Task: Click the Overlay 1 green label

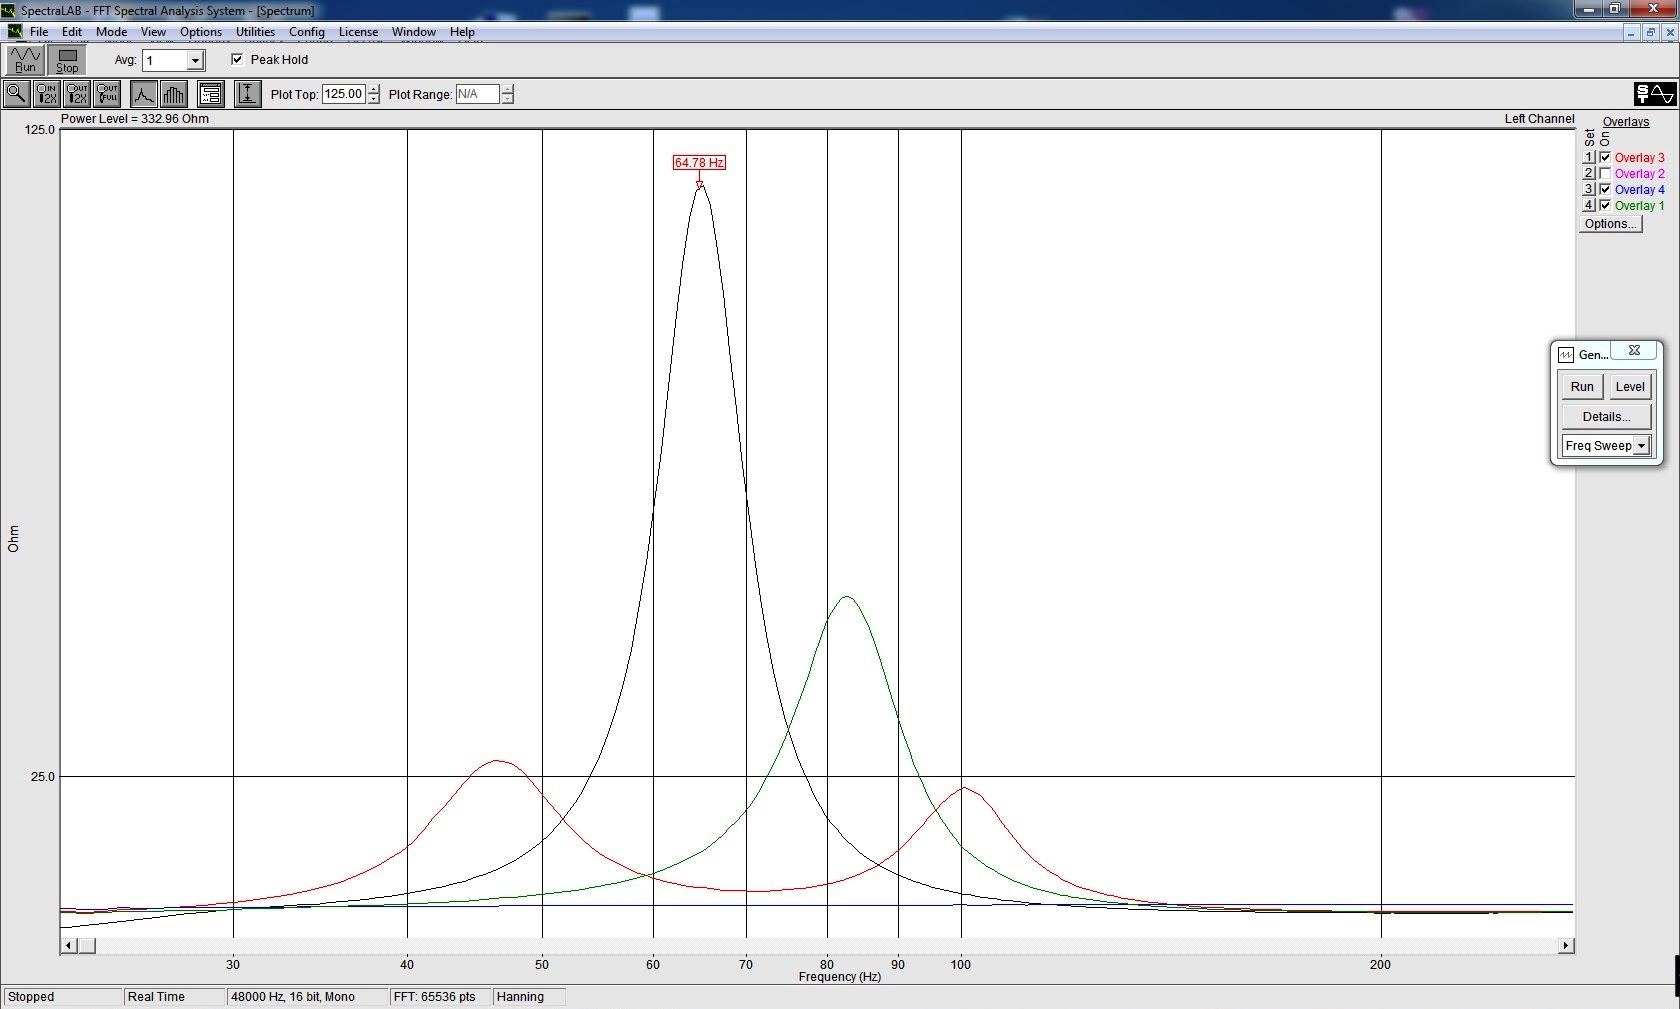Action: pyautogui.click(x=1640, y=206)
